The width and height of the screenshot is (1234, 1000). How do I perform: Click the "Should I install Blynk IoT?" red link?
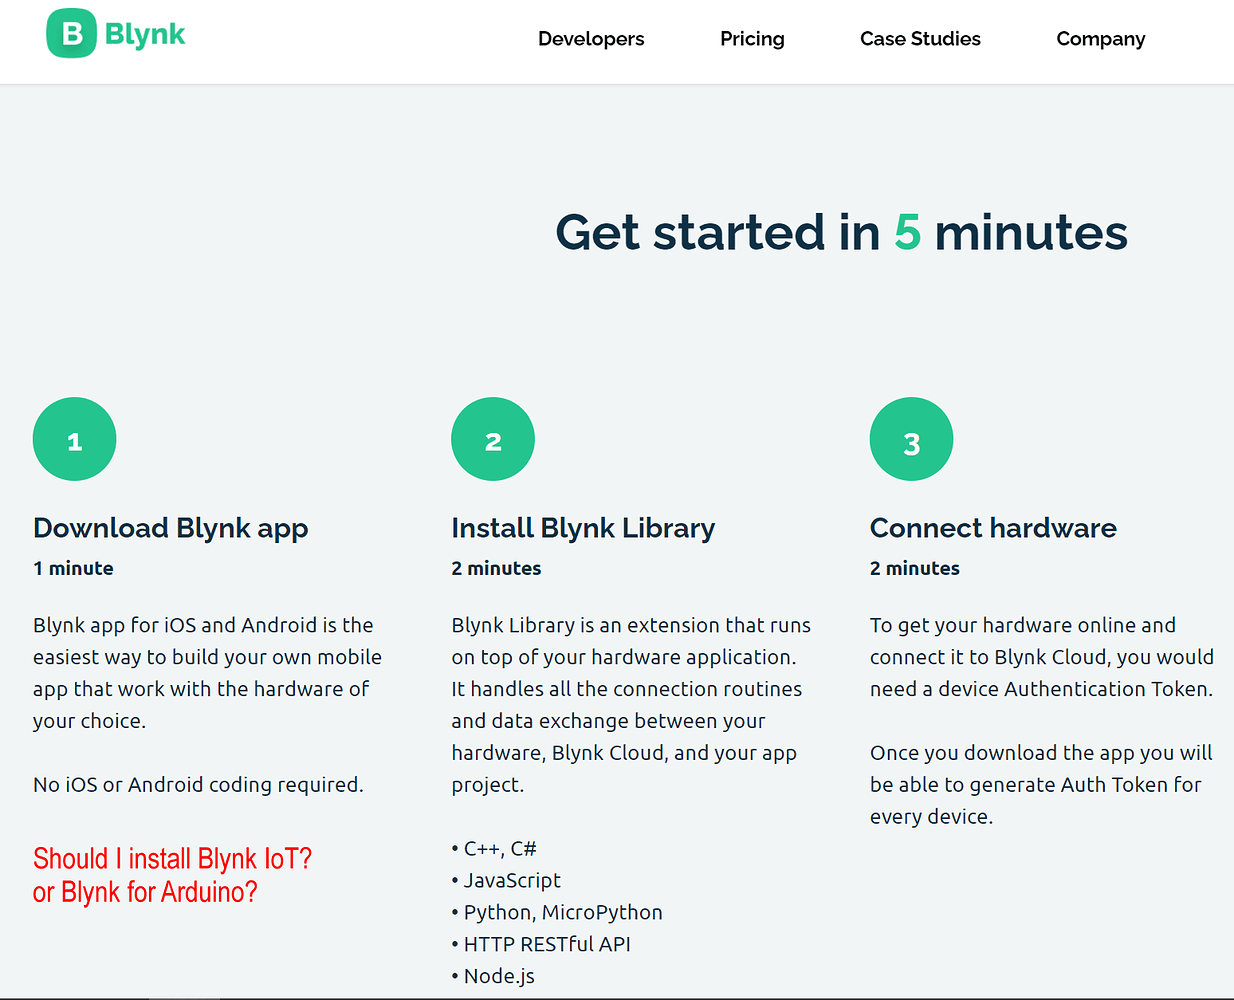point(172,858)
